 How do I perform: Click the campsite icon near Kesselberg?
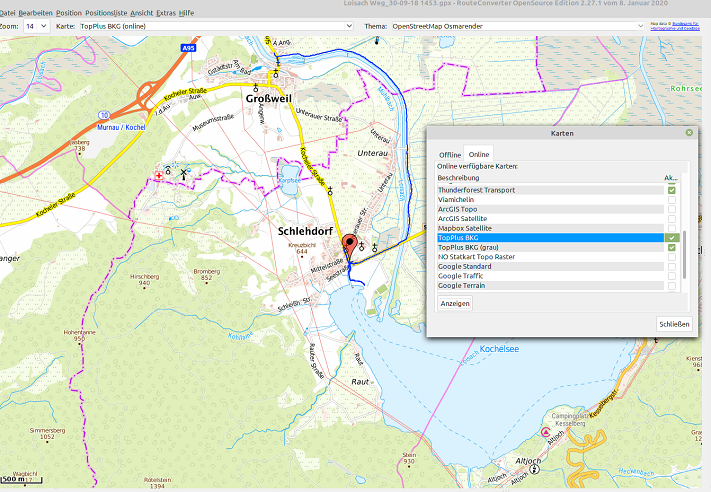coord(545,432)
